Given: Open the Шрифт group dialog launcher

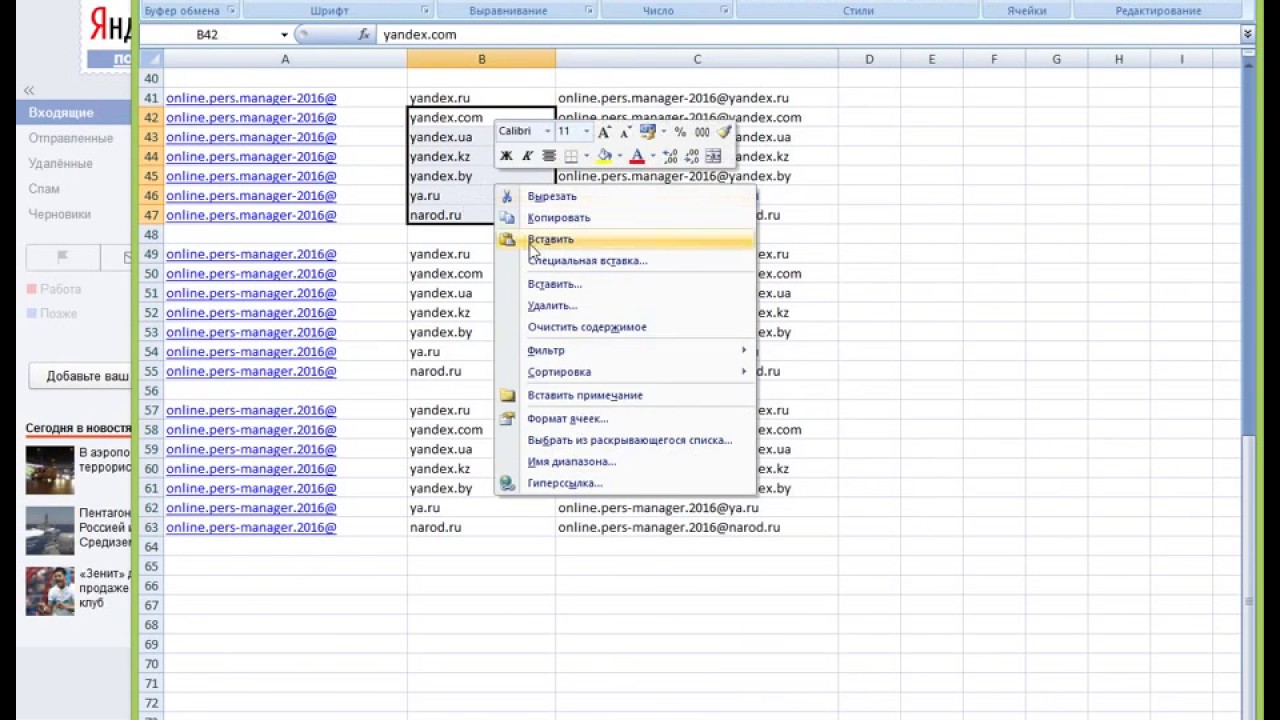Looking at the screenshot, I should 425,11.
